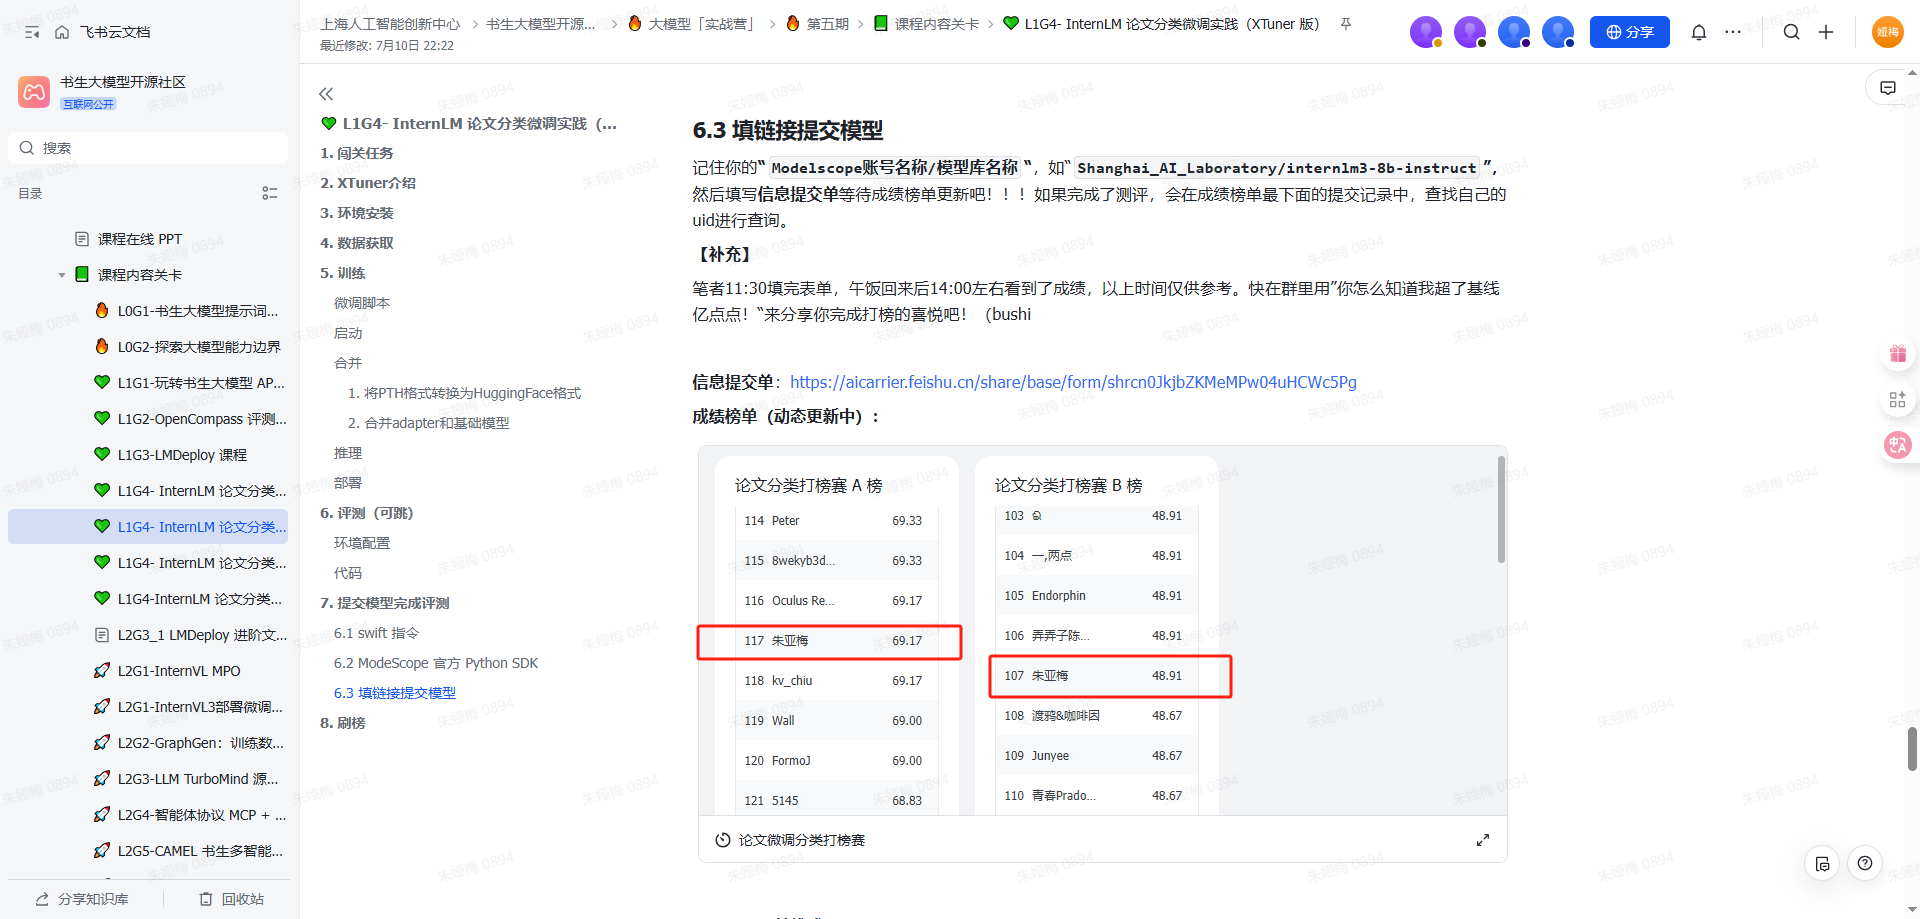Viewport: 1920px width, 919px height.
Task: Open L0G1-书生大模型提示词 page
Action: click(198, 311)
